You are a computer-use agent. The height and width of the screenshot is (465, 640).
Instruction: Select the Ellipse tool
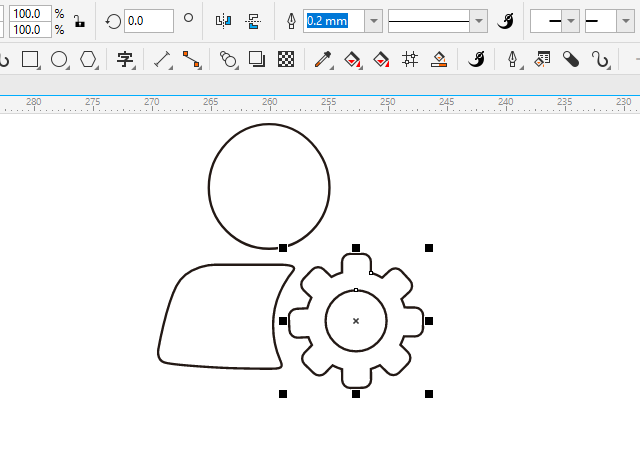coord(59,60)
